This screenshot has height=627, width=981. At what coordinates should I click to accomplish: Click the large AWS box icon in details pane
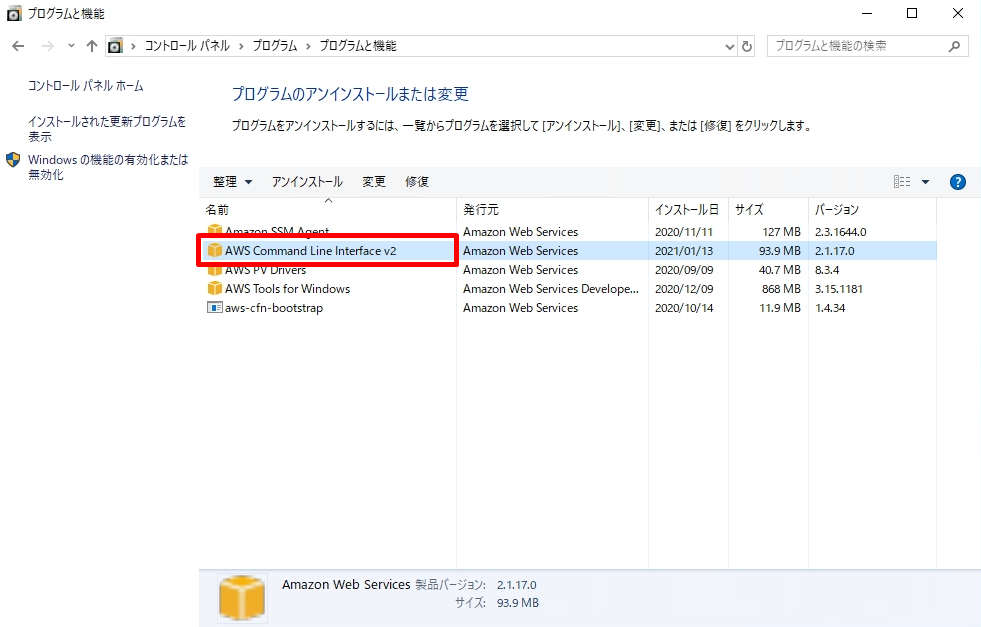[x=242, y=598]
